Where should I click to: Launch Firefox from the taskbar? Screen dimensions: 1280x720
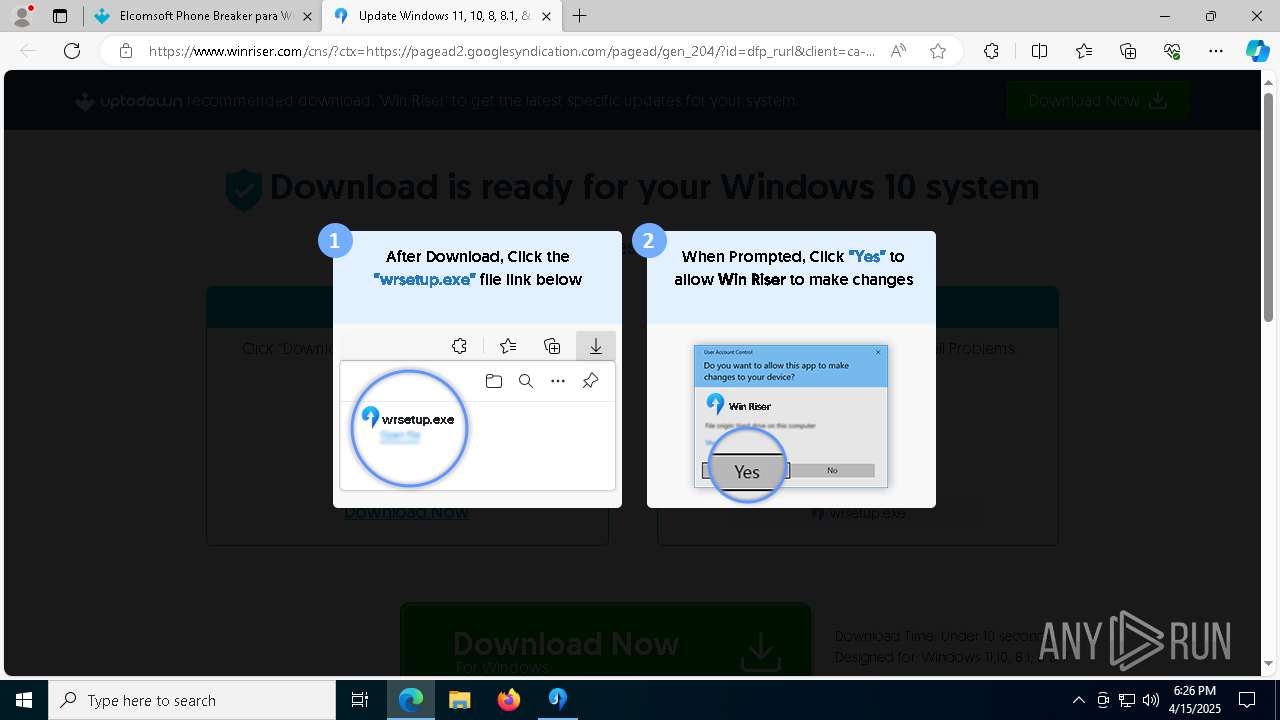(509, 700)
